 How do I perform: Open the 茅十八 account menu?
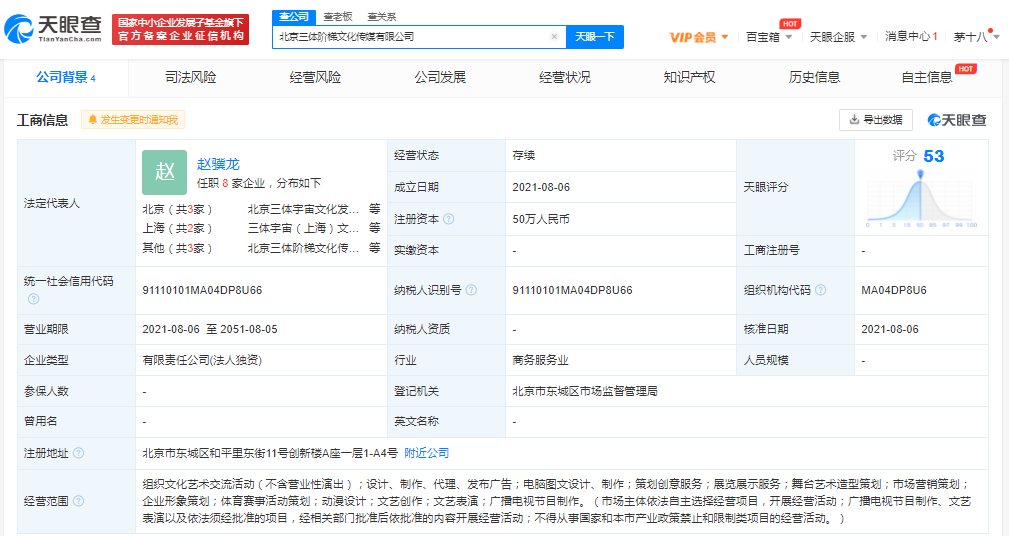(x=976, y=37)
